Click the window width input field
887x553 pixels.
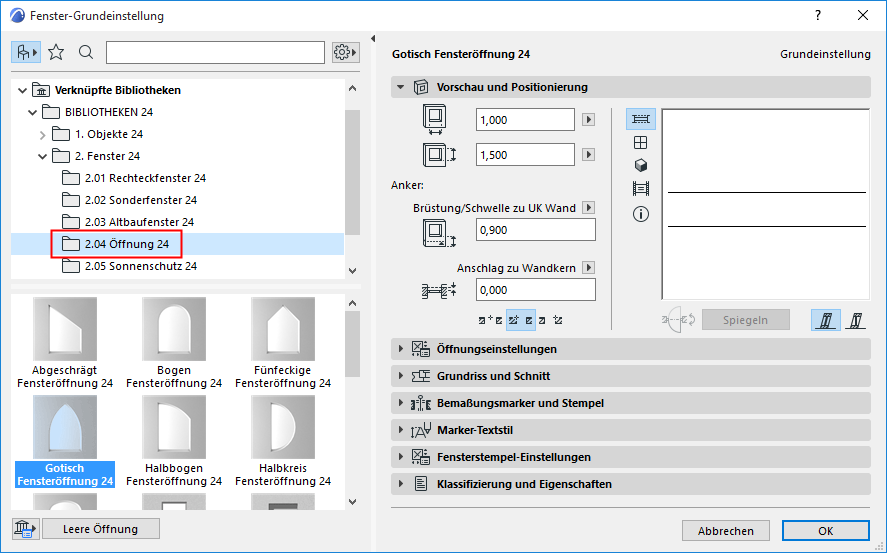point(526,120)
